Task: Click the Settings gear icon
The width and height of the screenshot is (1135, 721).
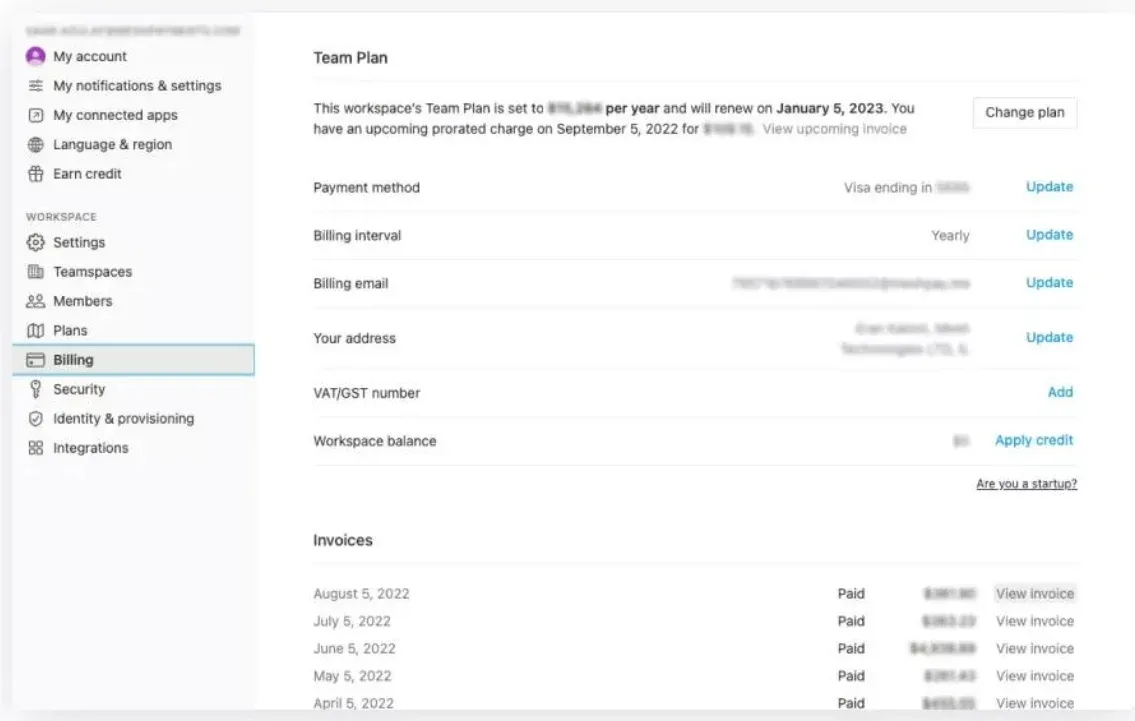Action: point(35,243)
